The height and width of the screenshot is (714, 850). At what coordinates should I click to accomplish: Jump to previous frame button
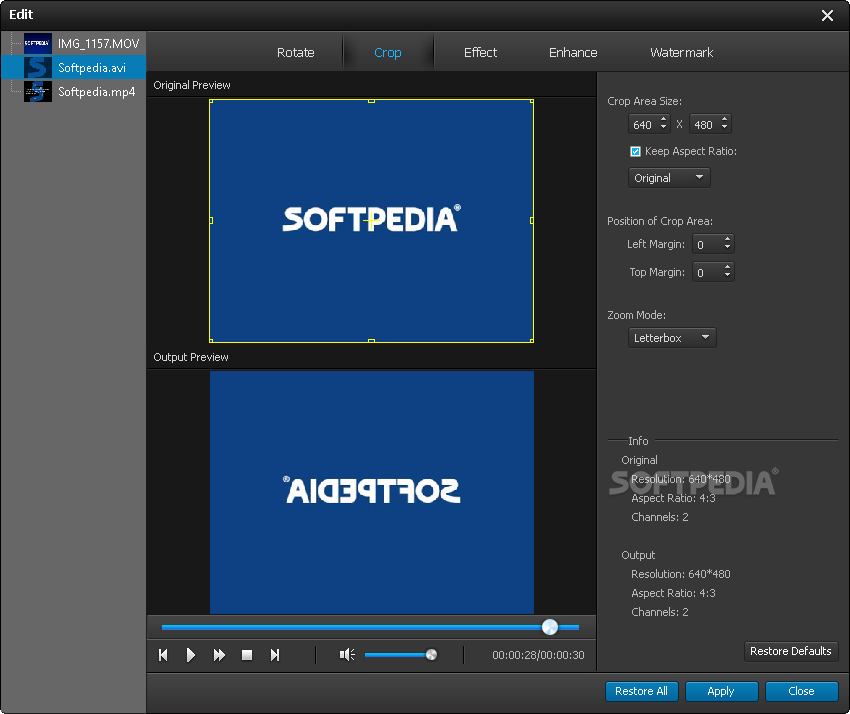tap(163, 655)
